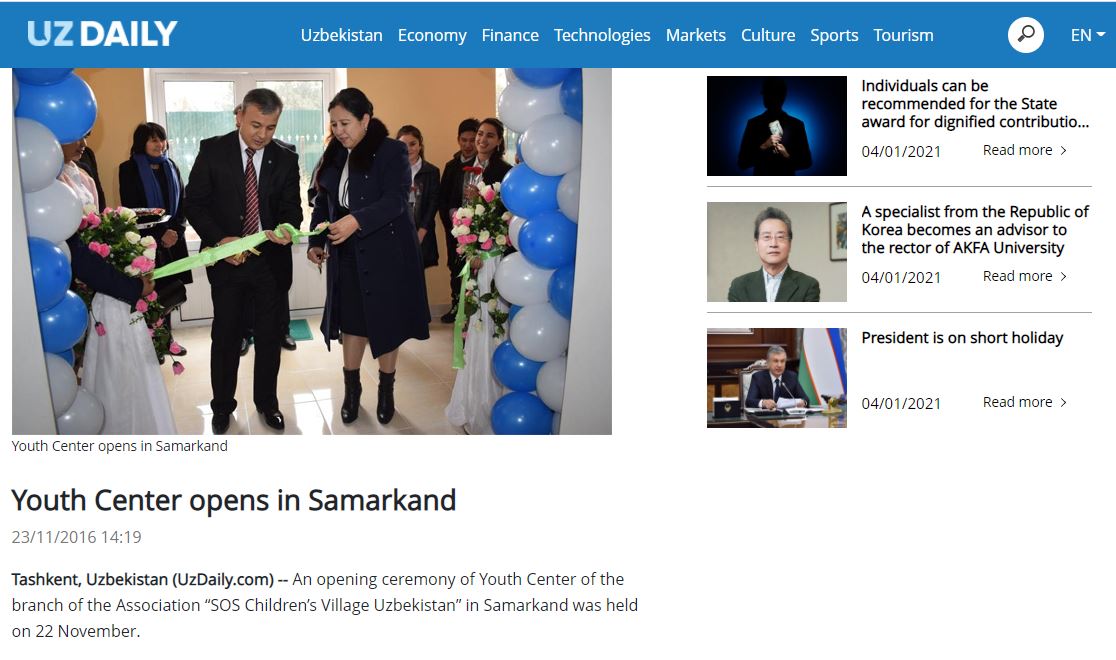1116x660 pixels.
Task: Go to the Sports section
Action: point(834,35)
